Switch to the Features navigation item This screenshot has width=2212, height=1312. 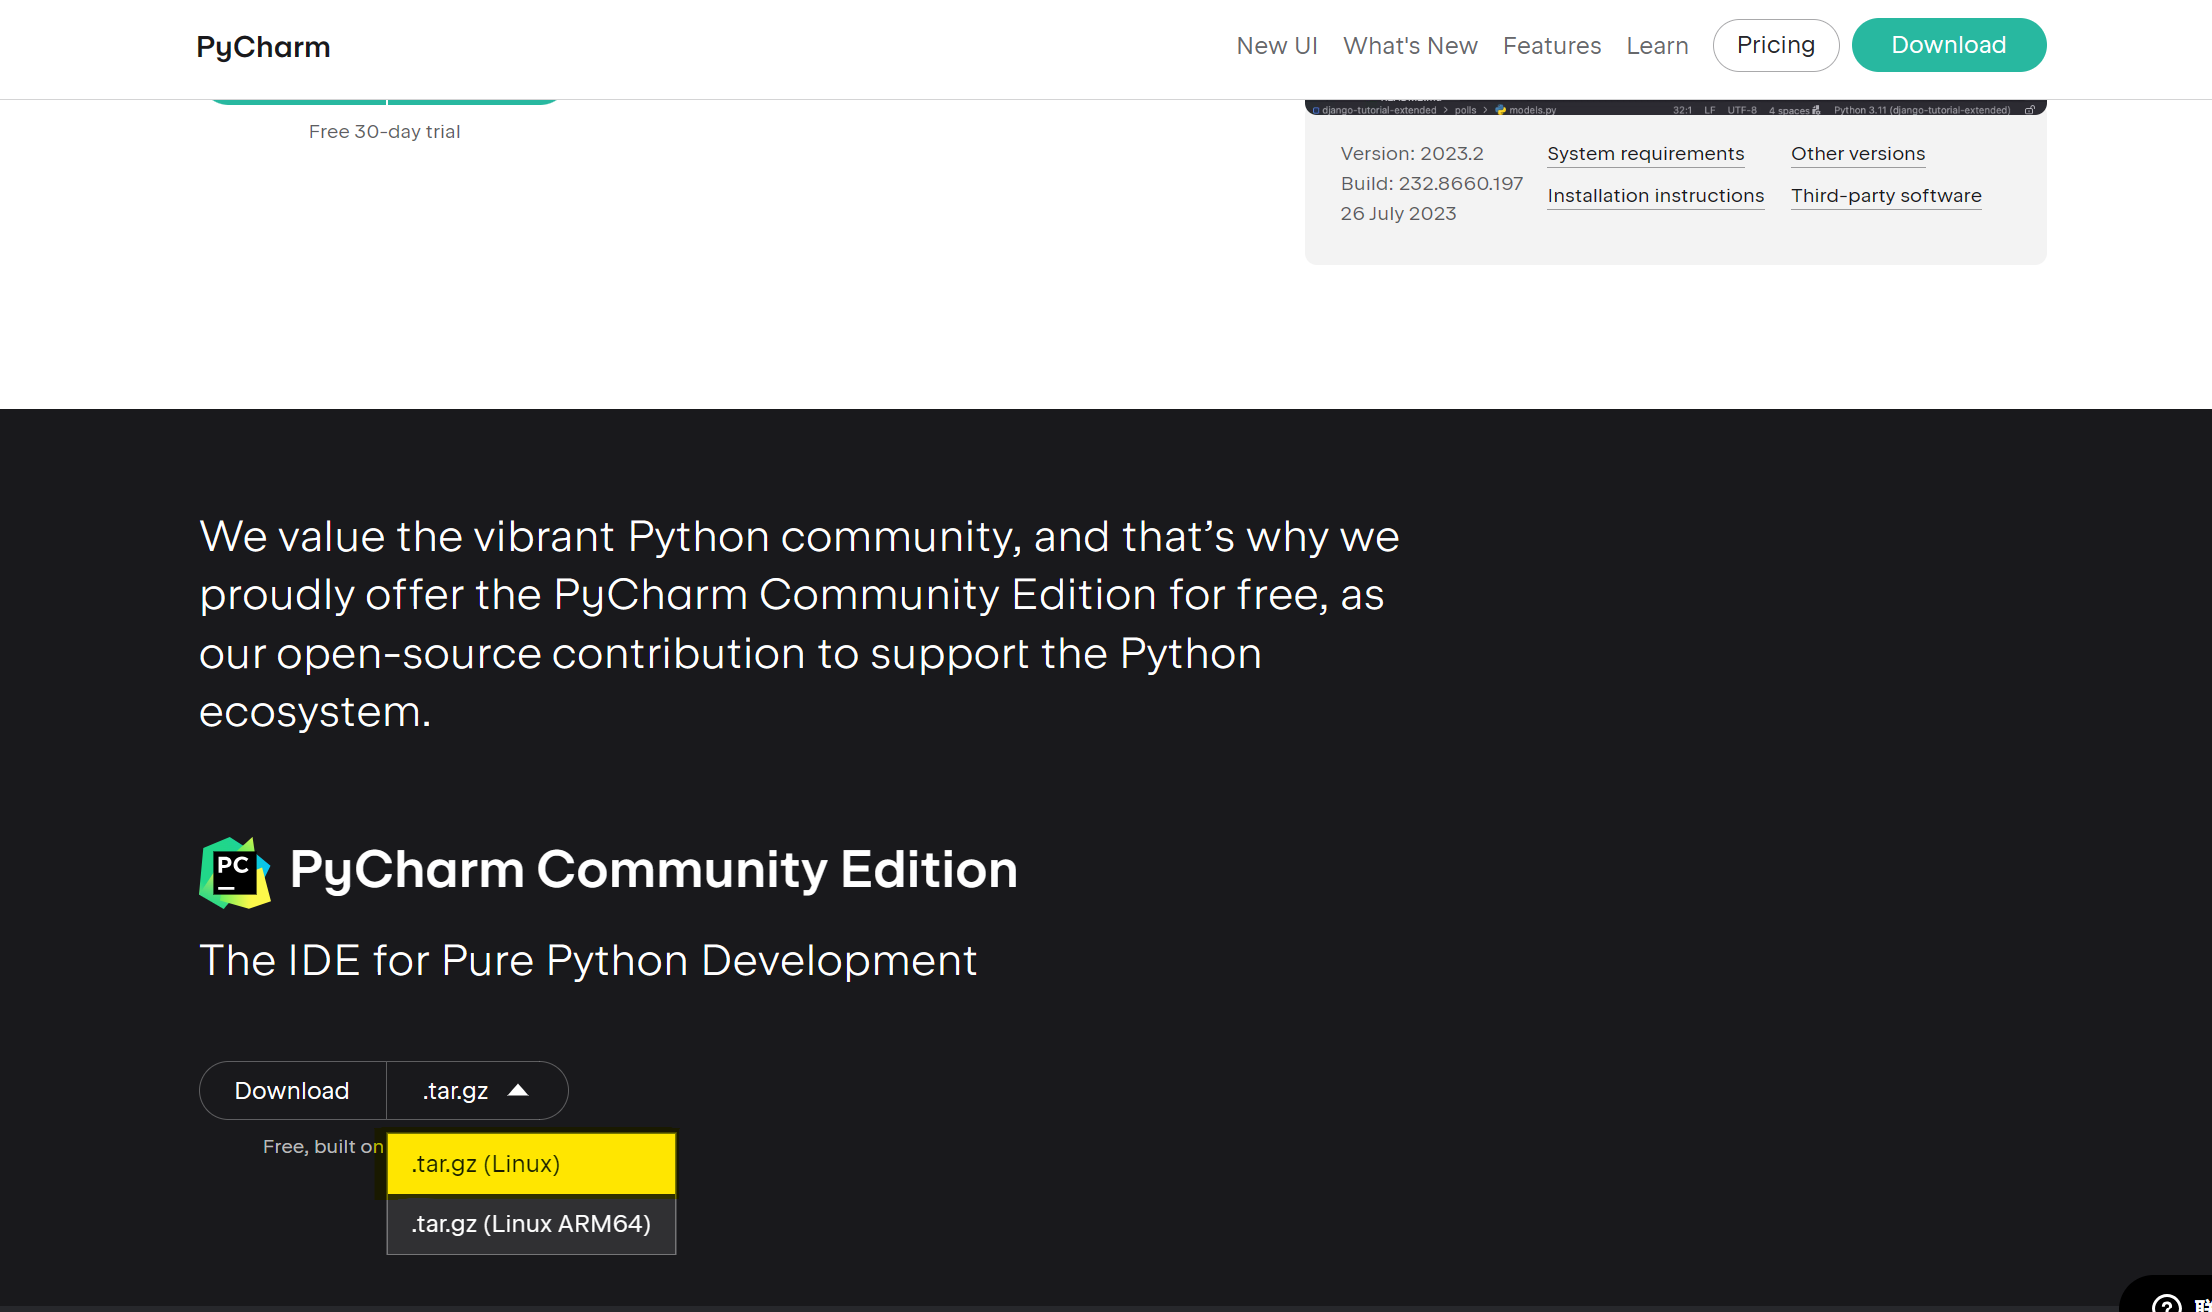(x=1552, y=46)
